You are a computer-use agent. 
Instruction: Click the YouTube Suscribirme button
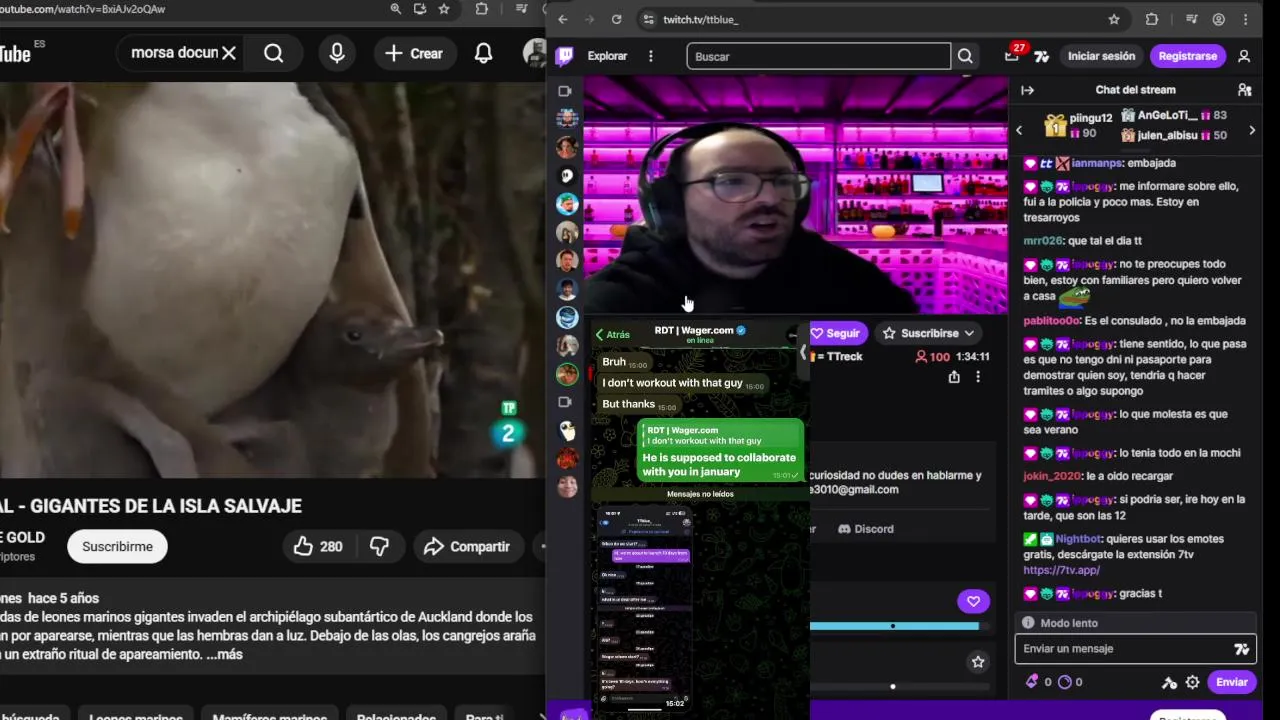(117, 546)
